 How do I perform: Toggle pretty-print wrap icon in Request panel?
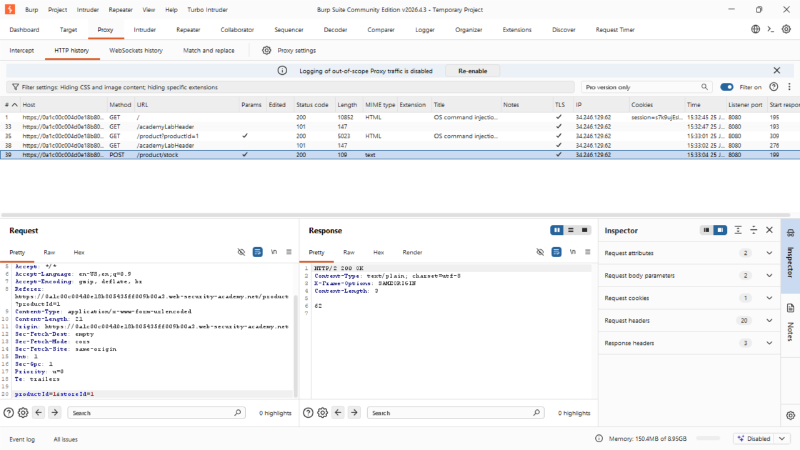tap(258, 252)
